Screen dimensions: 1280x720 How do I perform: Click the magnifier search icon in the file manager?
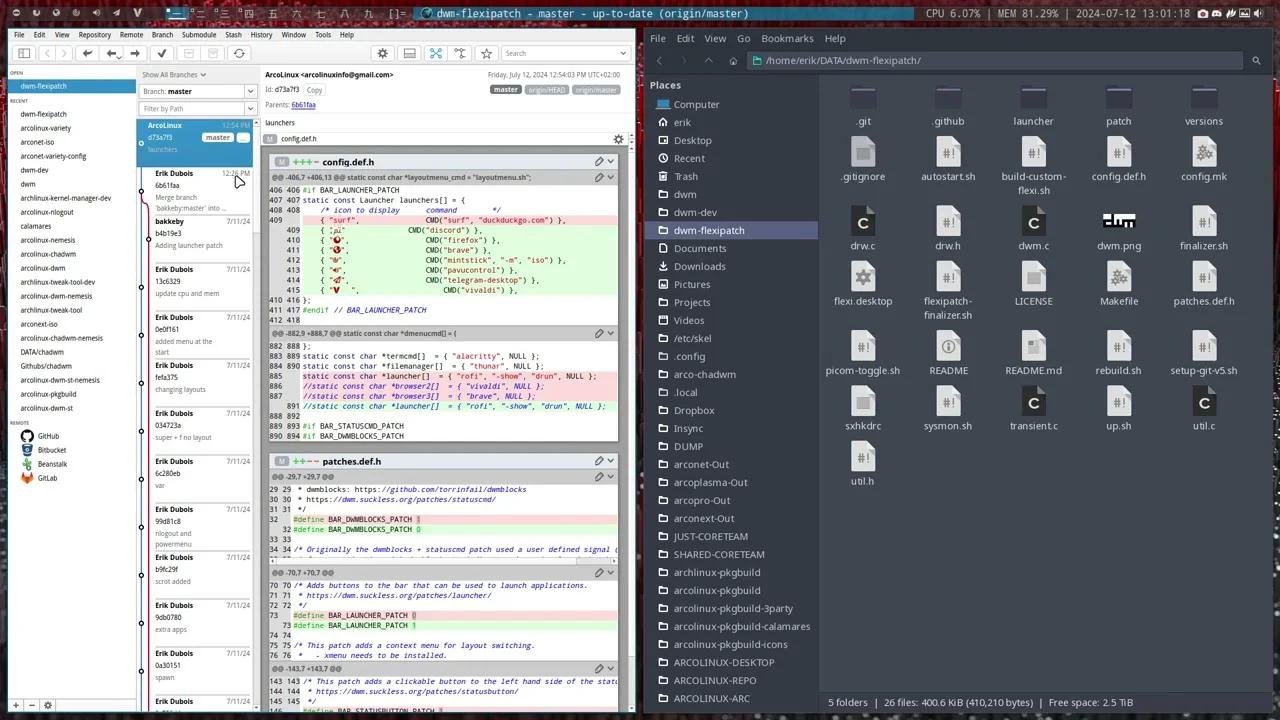pyautogui.click(x=1256, y=60)
